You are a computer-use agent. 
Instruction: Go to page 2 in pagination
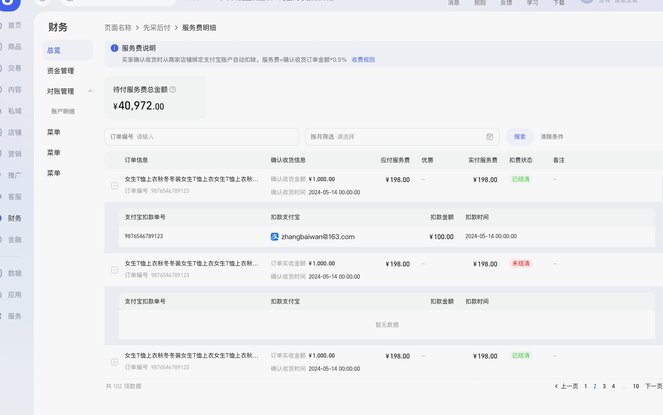point(595,386)
